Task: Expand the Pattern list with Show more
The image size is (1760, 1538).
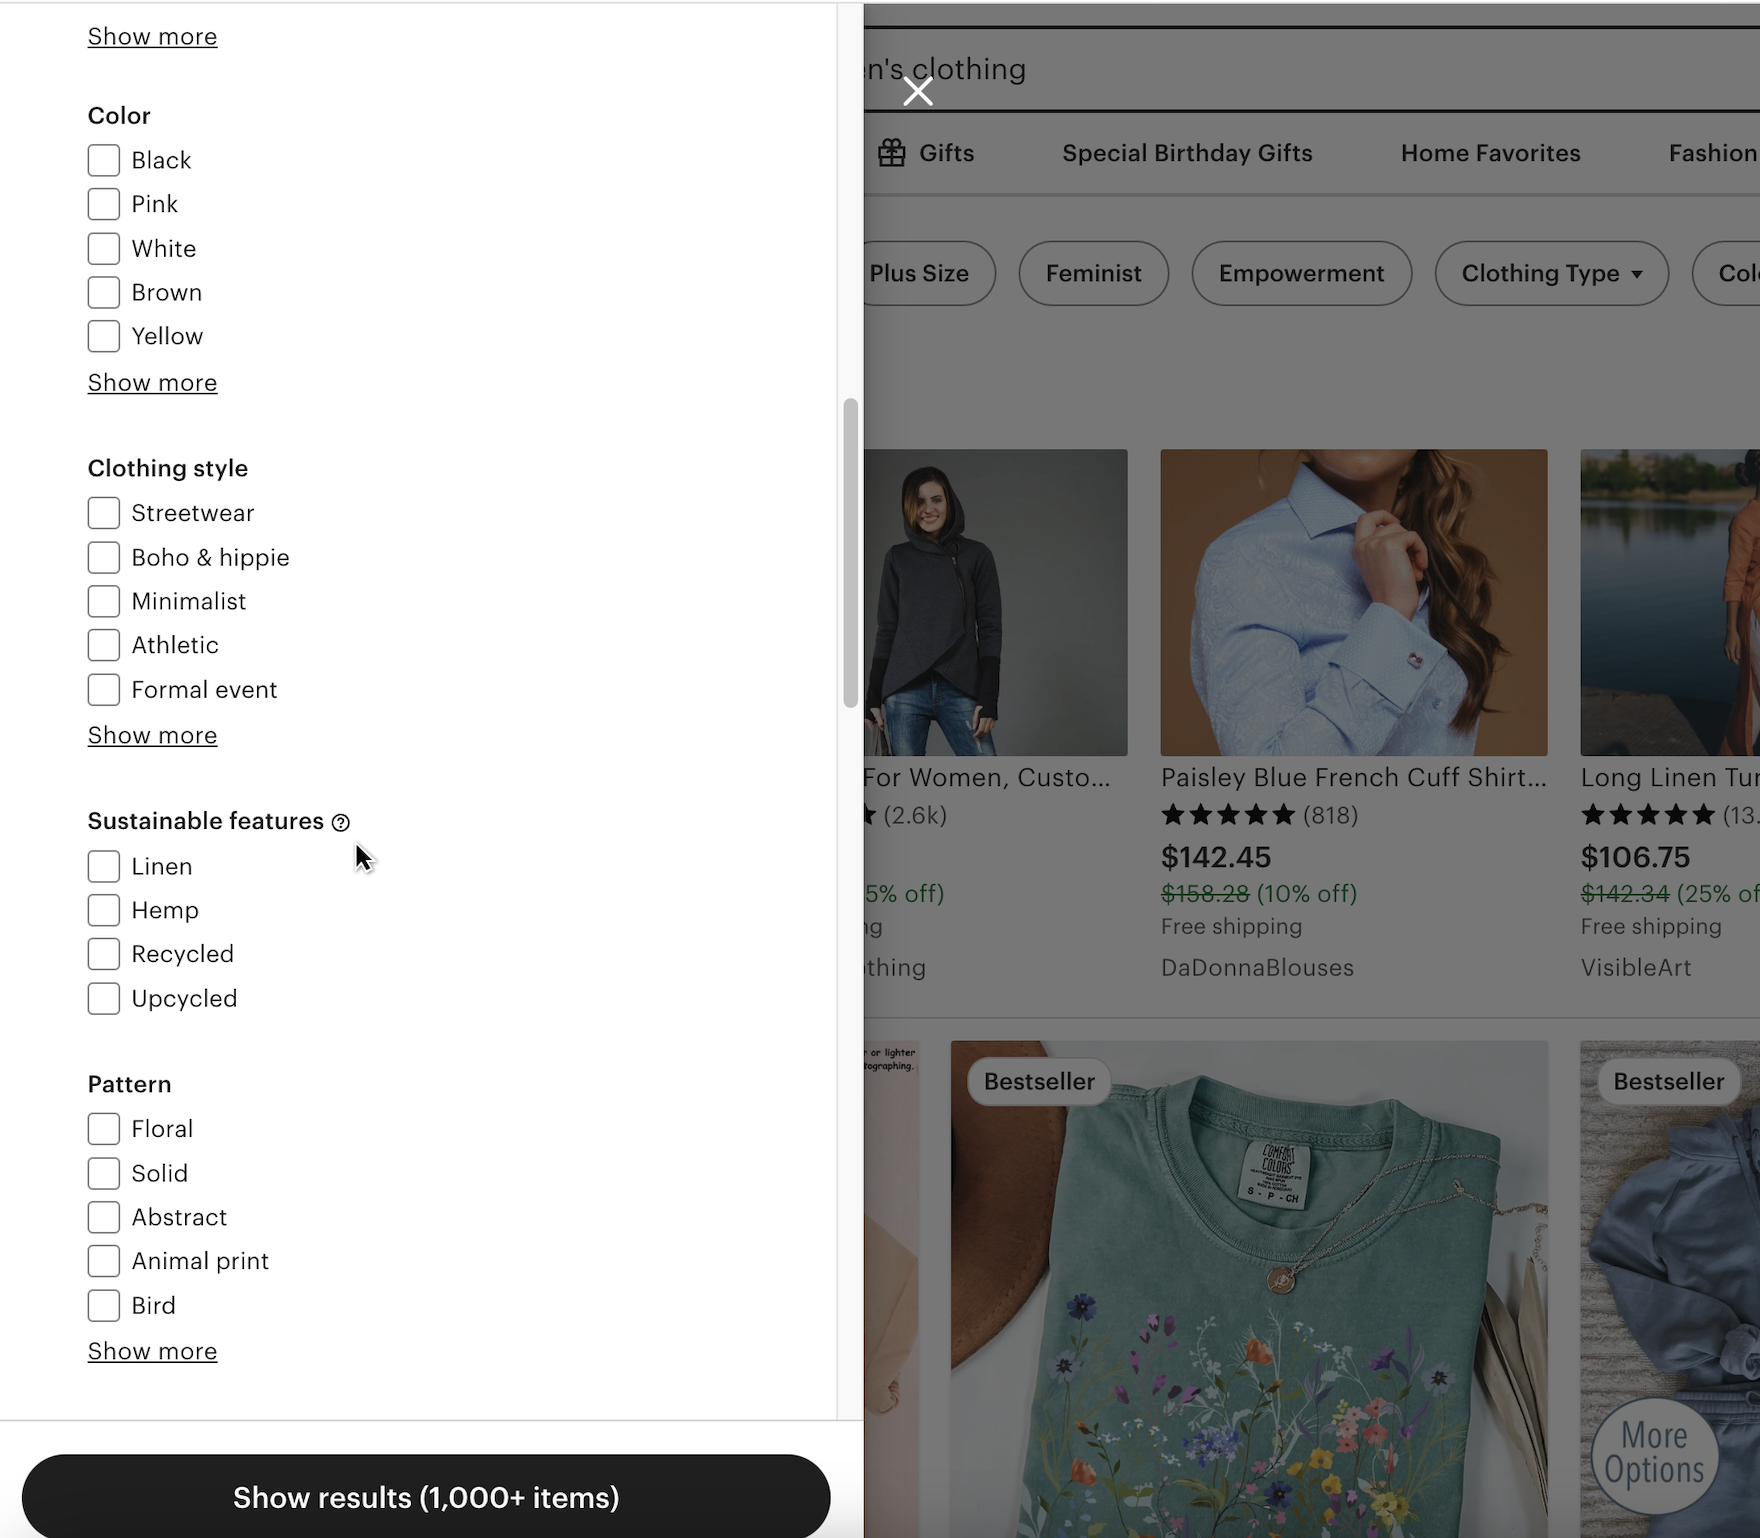Action: tap(152, 1351)
